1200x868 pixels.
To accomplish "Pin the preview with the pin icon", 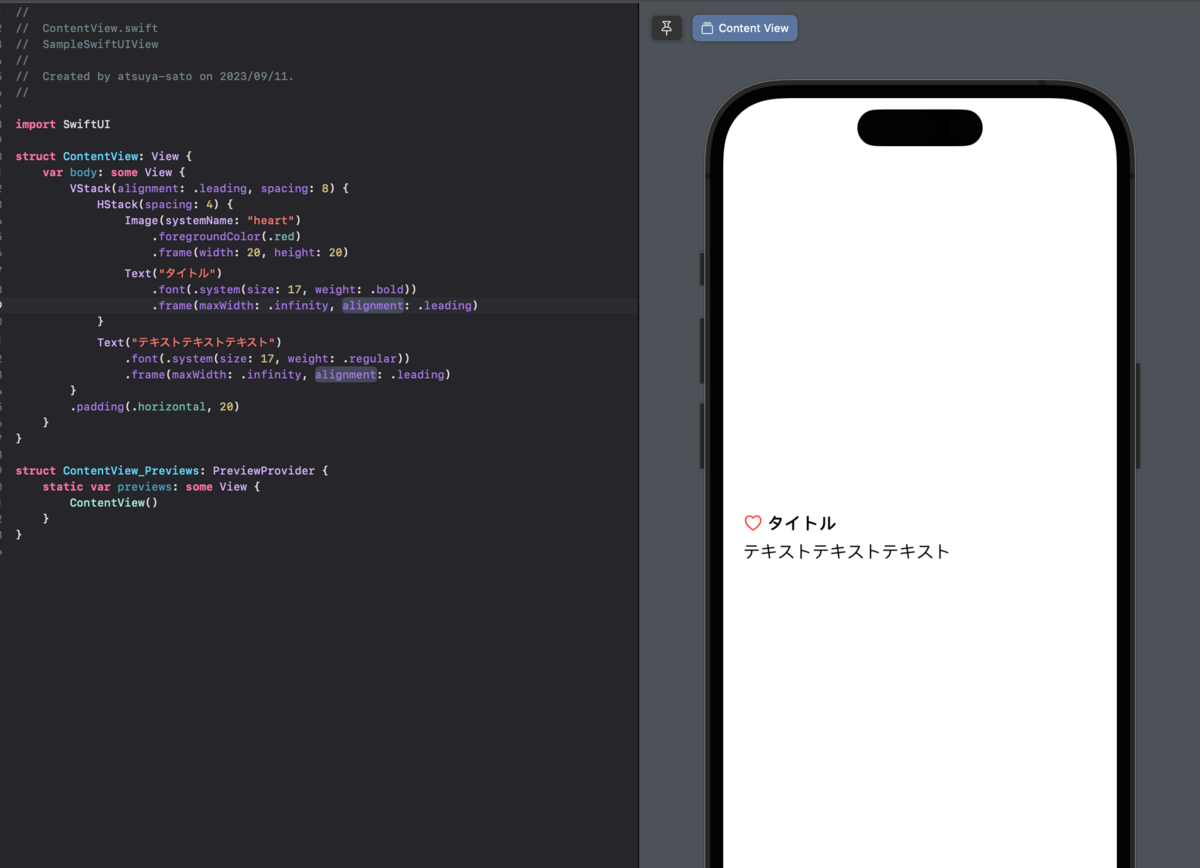I will point(667,28).
